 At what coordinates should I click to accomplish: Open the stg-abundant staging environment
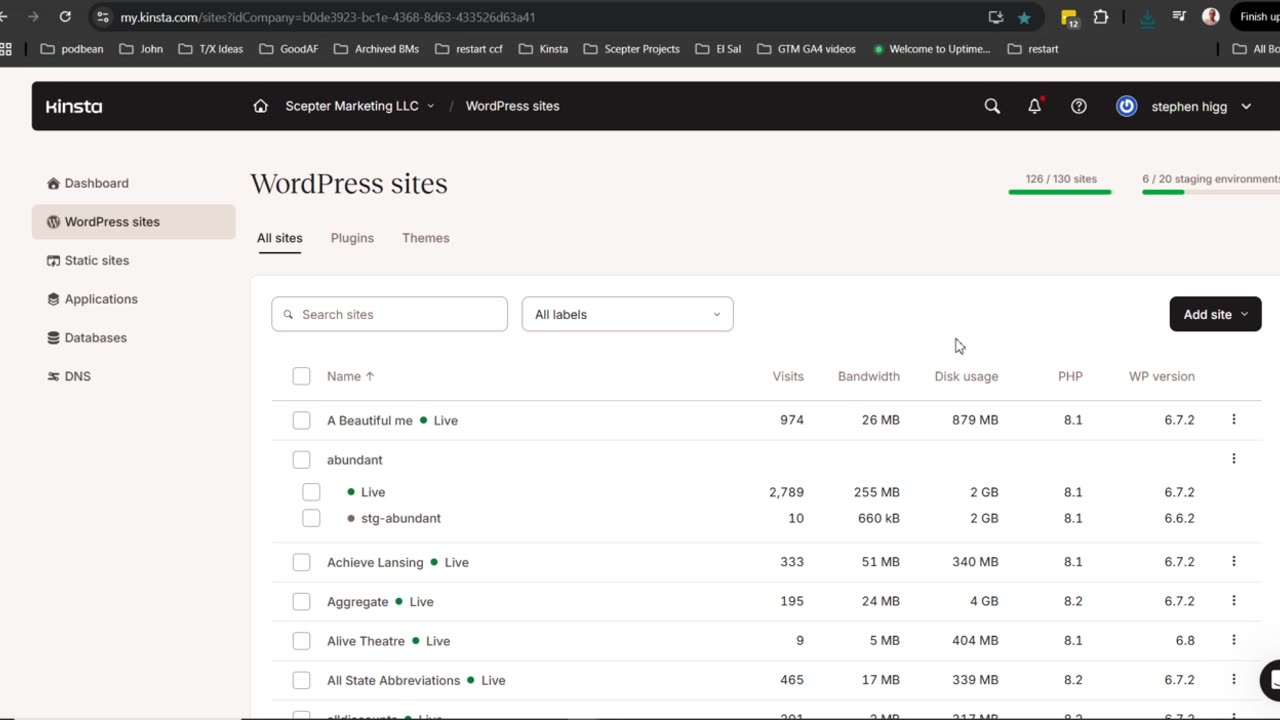click(x=400, y=518)
